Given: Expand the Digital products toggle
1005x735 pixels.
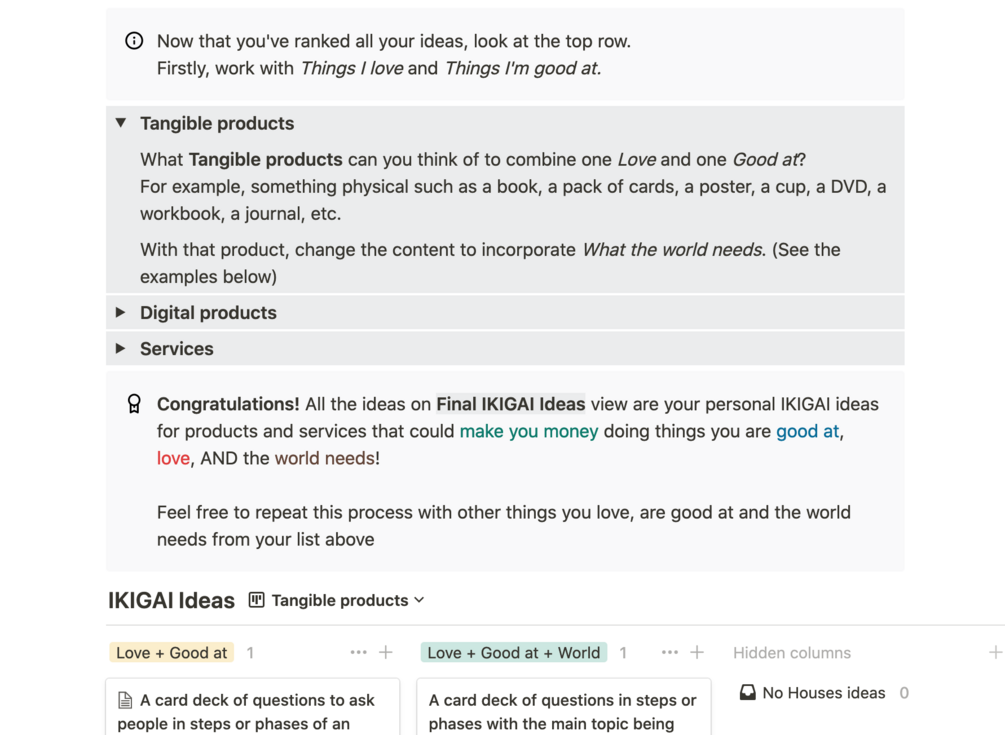Looking at the screenshot, I should (x=121, y=313).
